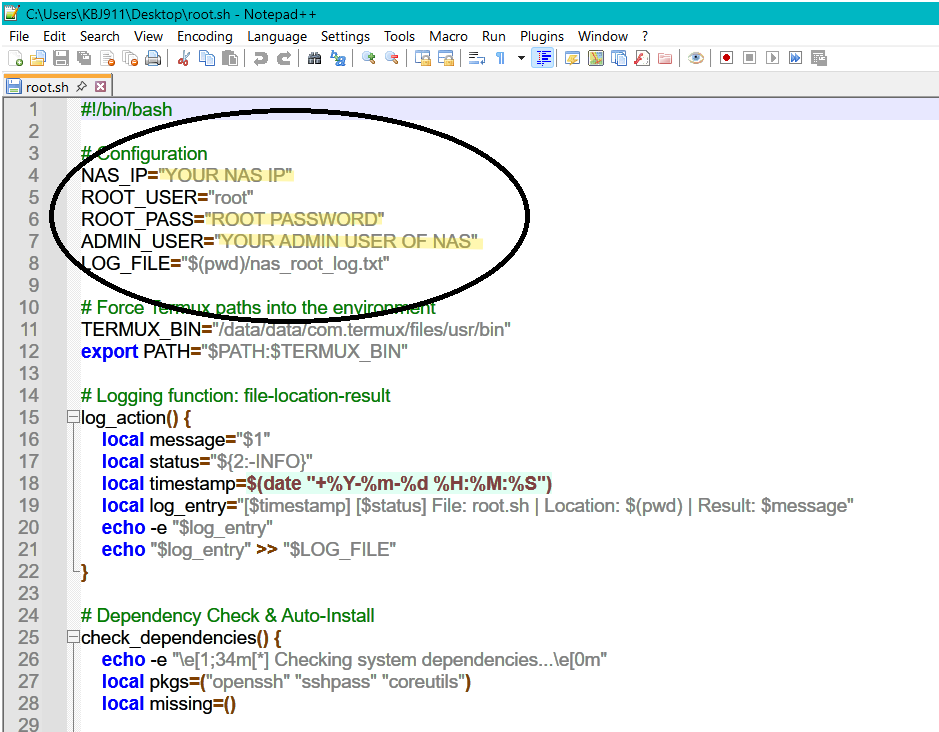This screenshot has width=939, height=732.
Task: Toggle word wrap in toolbar
Action: pos(477,59)
